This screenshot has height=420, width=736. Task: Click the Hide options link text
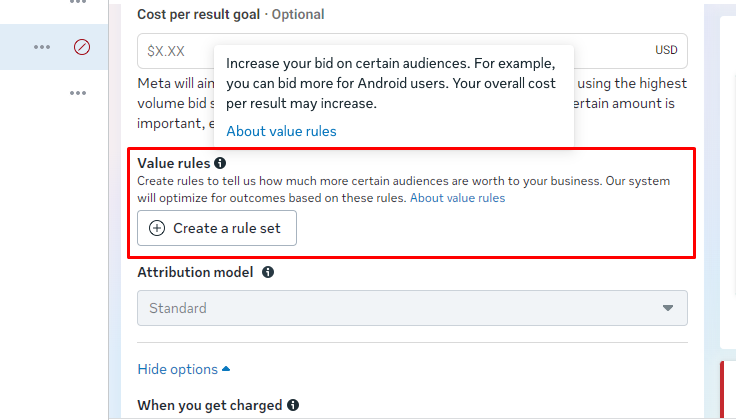177,369
